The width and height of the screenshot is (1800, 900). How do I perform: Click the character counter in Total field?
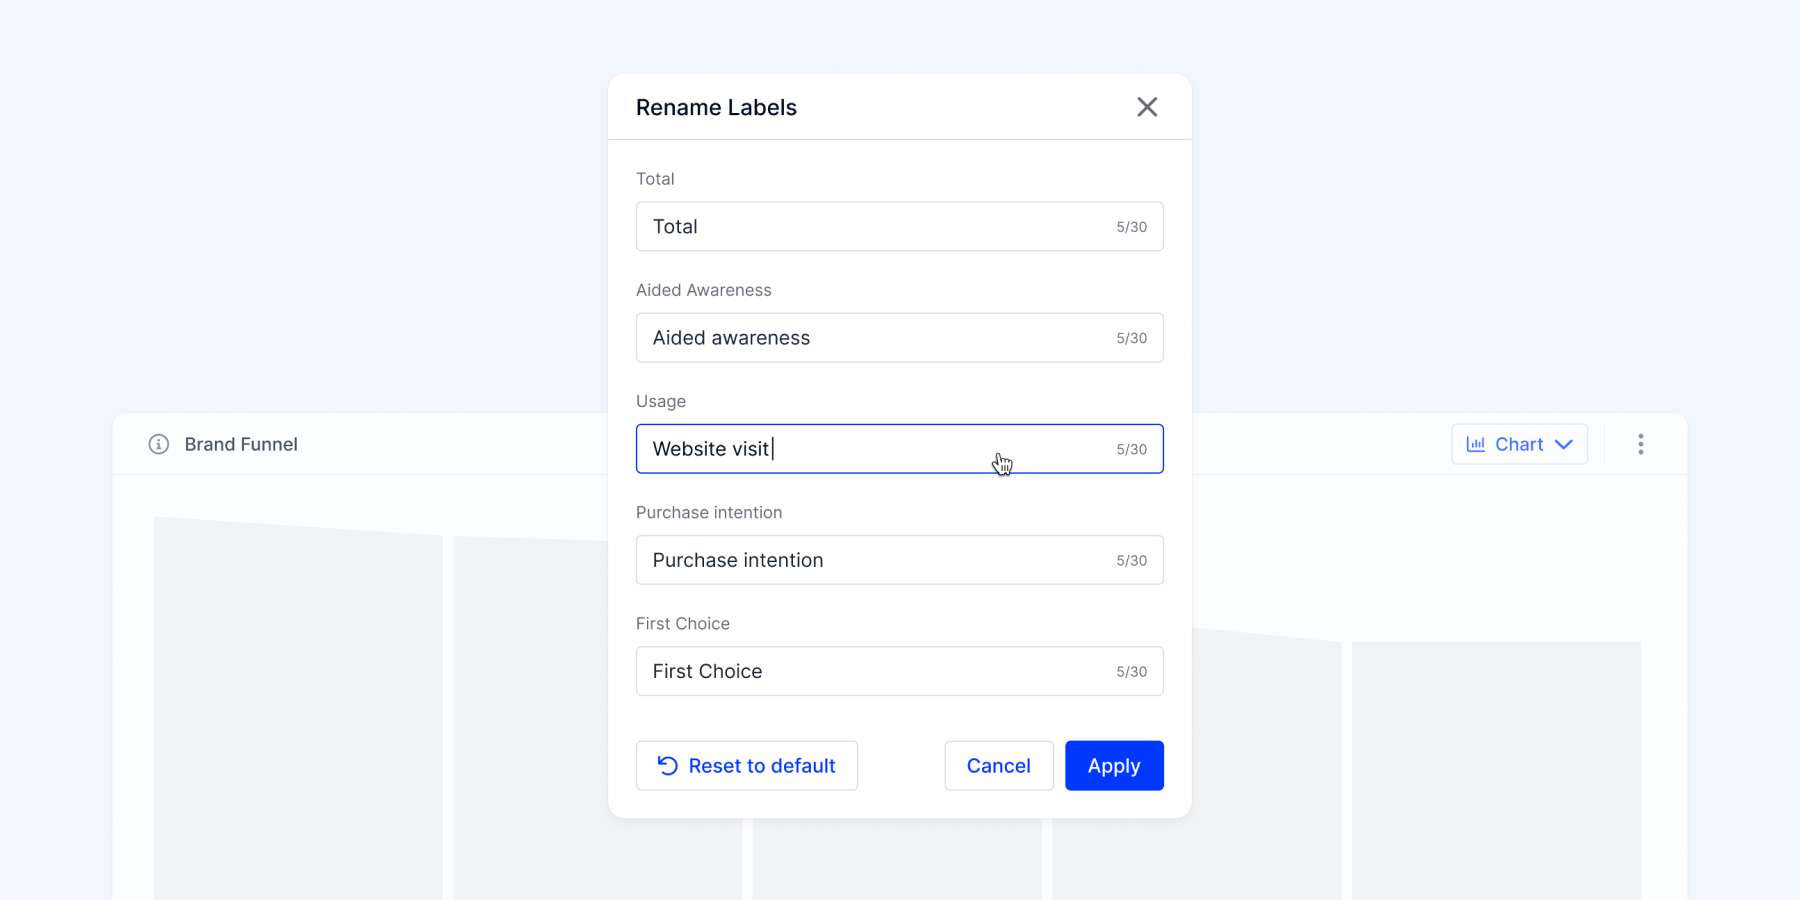pyautogui.click(x=1131, y=227)
